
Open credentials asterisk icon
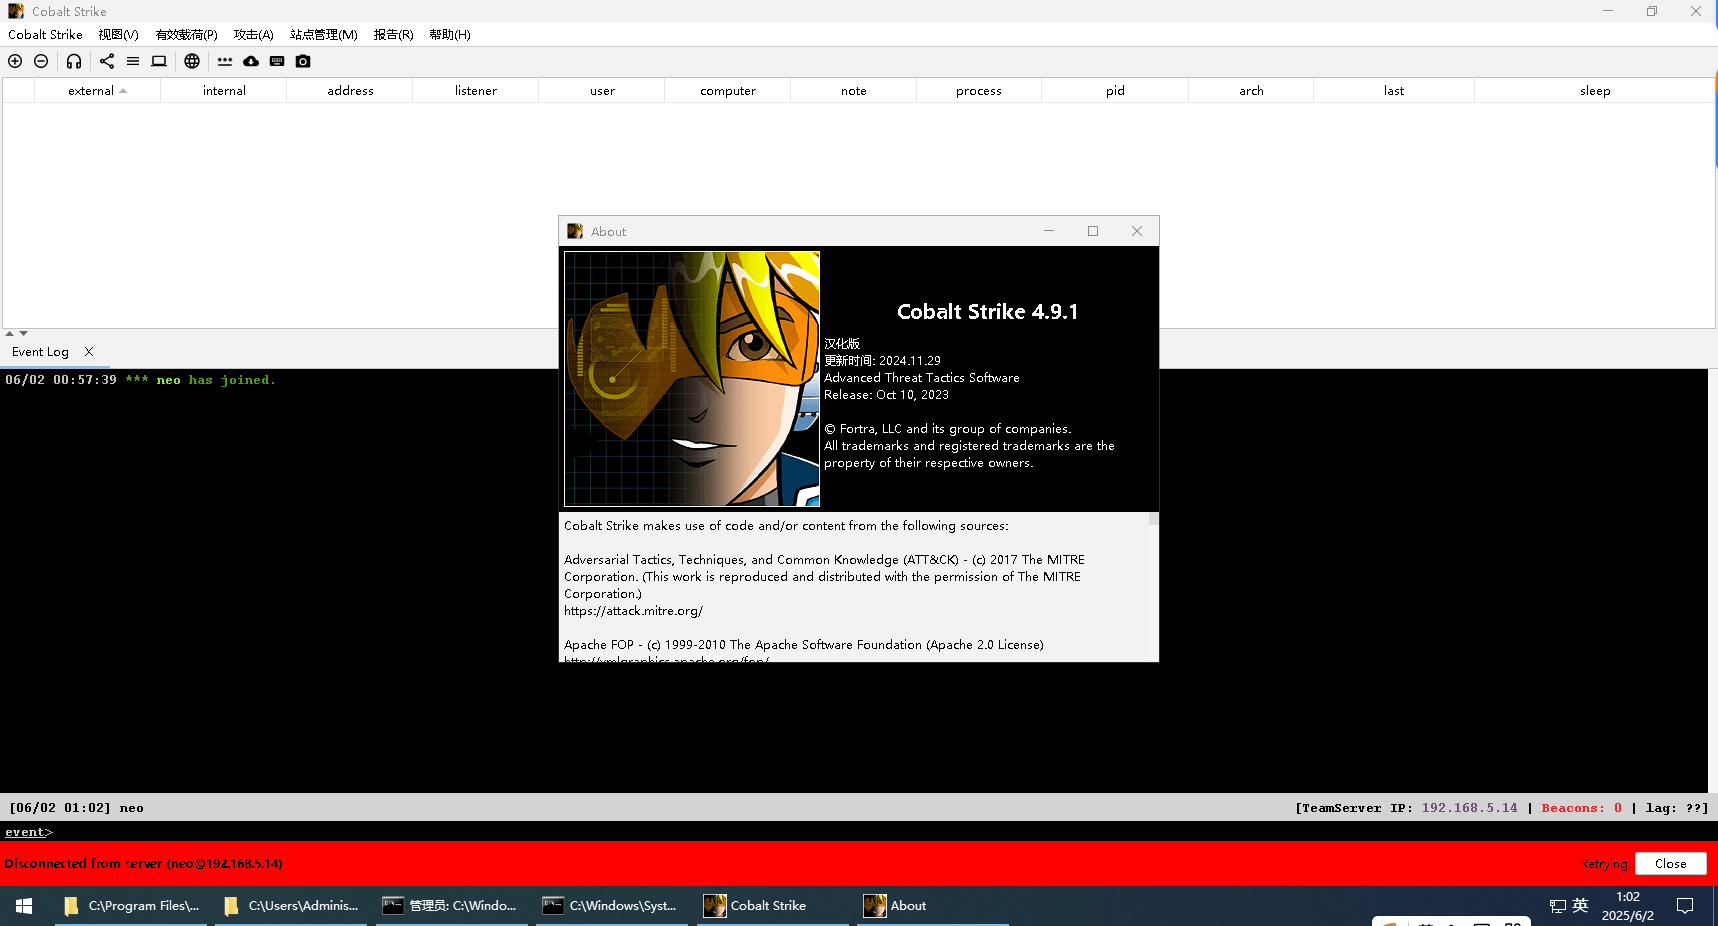pyautogui.click(x=225, y=61)
